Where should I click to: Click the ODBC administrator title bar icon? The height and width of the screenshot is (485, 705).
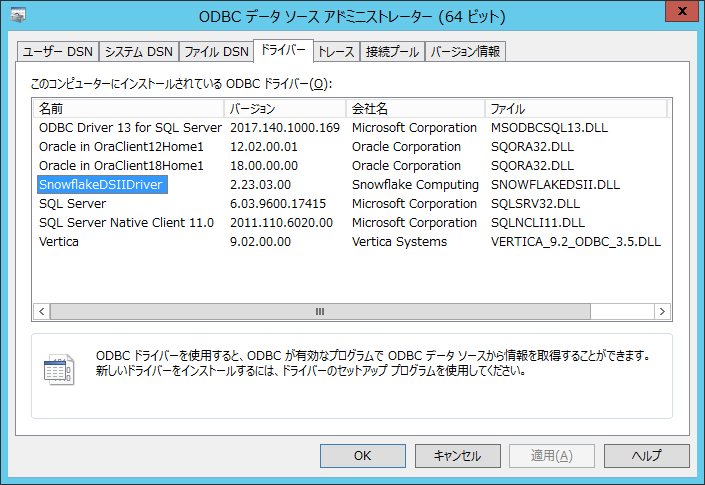18,16
